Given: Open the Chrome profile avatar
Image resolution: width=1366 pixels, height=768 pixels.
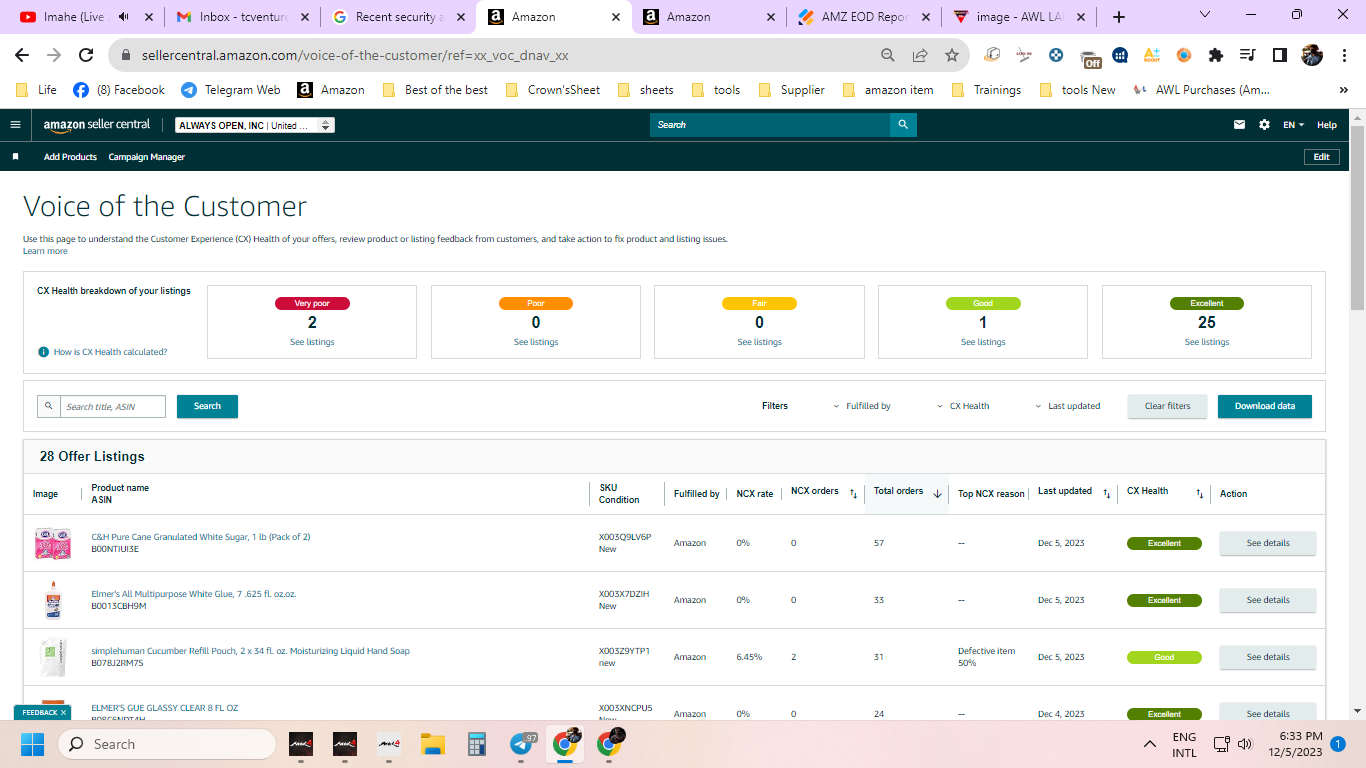Looking at the screenshot, I should 1312,56.
